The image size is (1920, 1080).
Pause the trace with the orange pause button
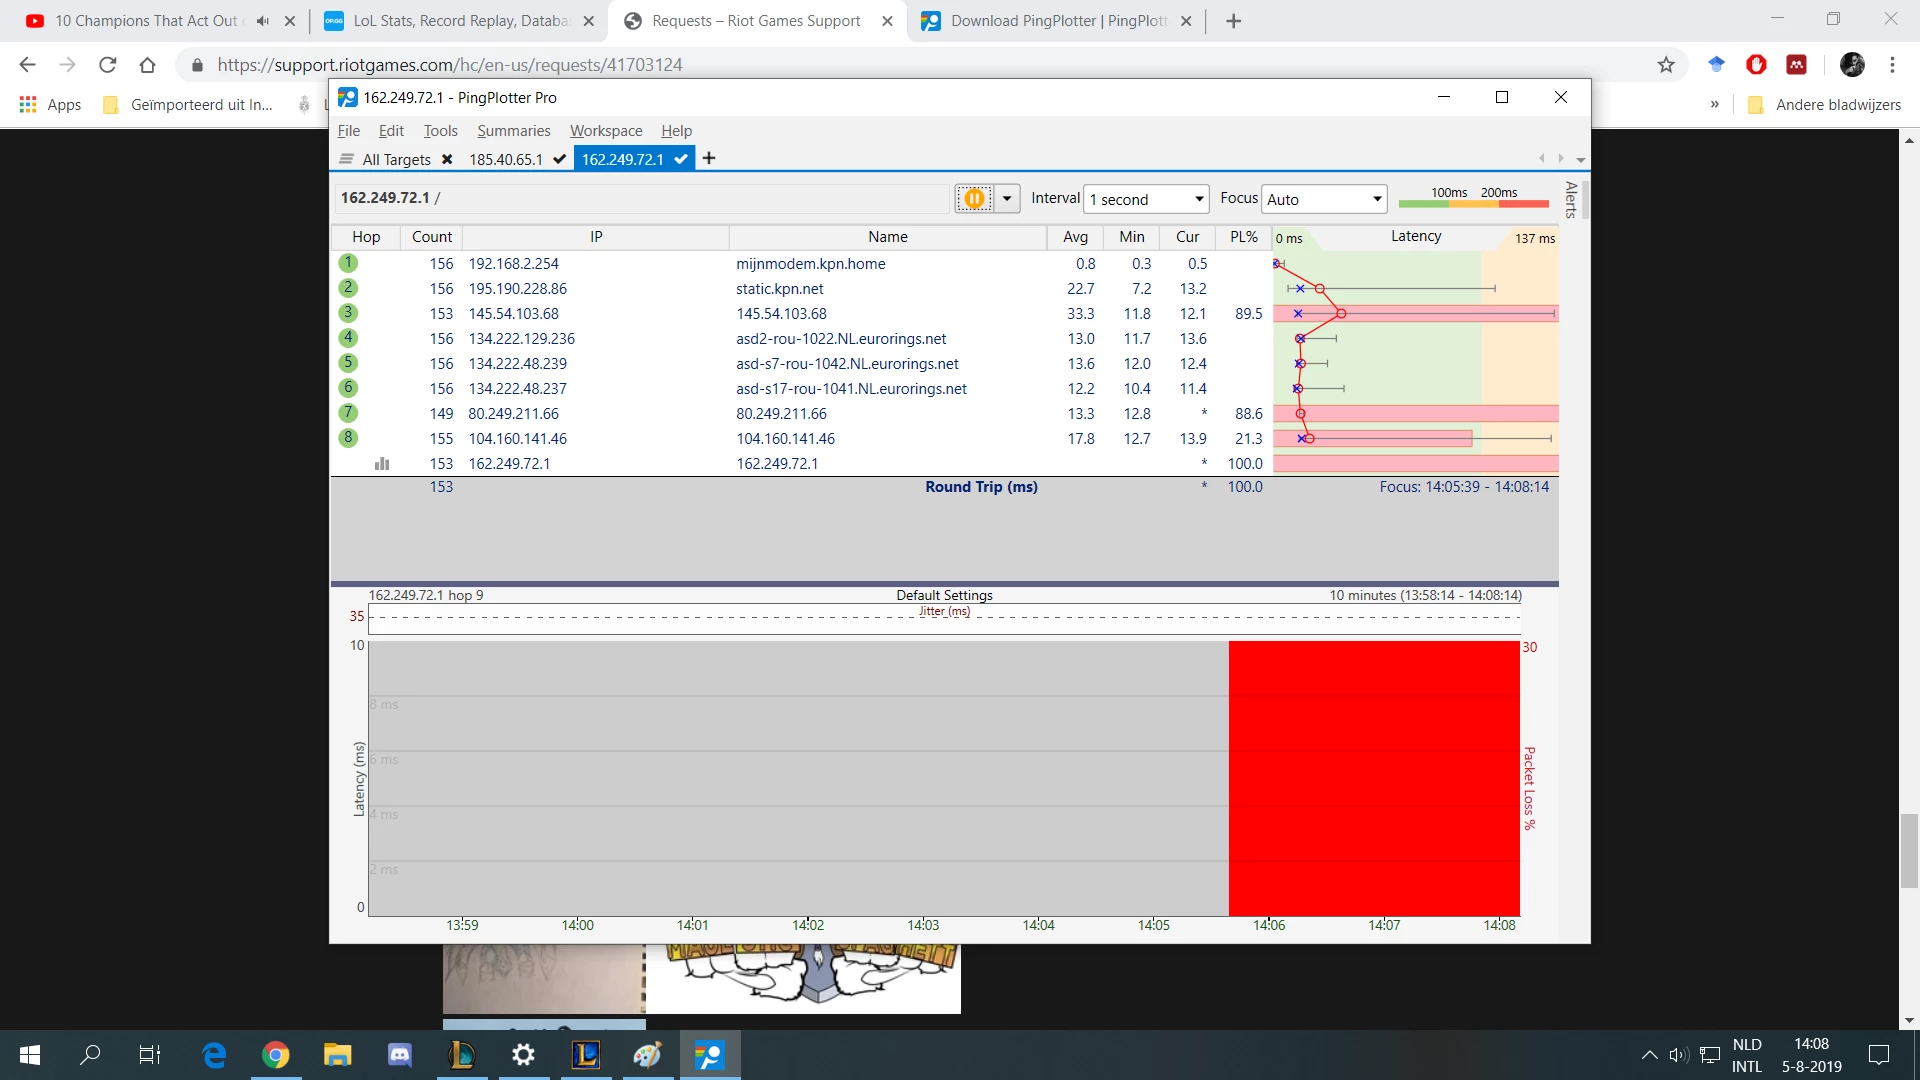tap(974, 198)
